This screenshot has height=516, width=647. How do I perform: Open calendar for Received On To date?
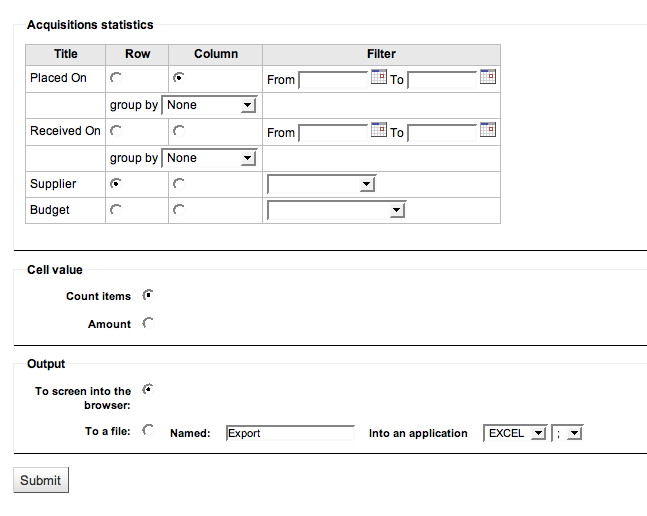pyautogui.click(x=487, y=130)
